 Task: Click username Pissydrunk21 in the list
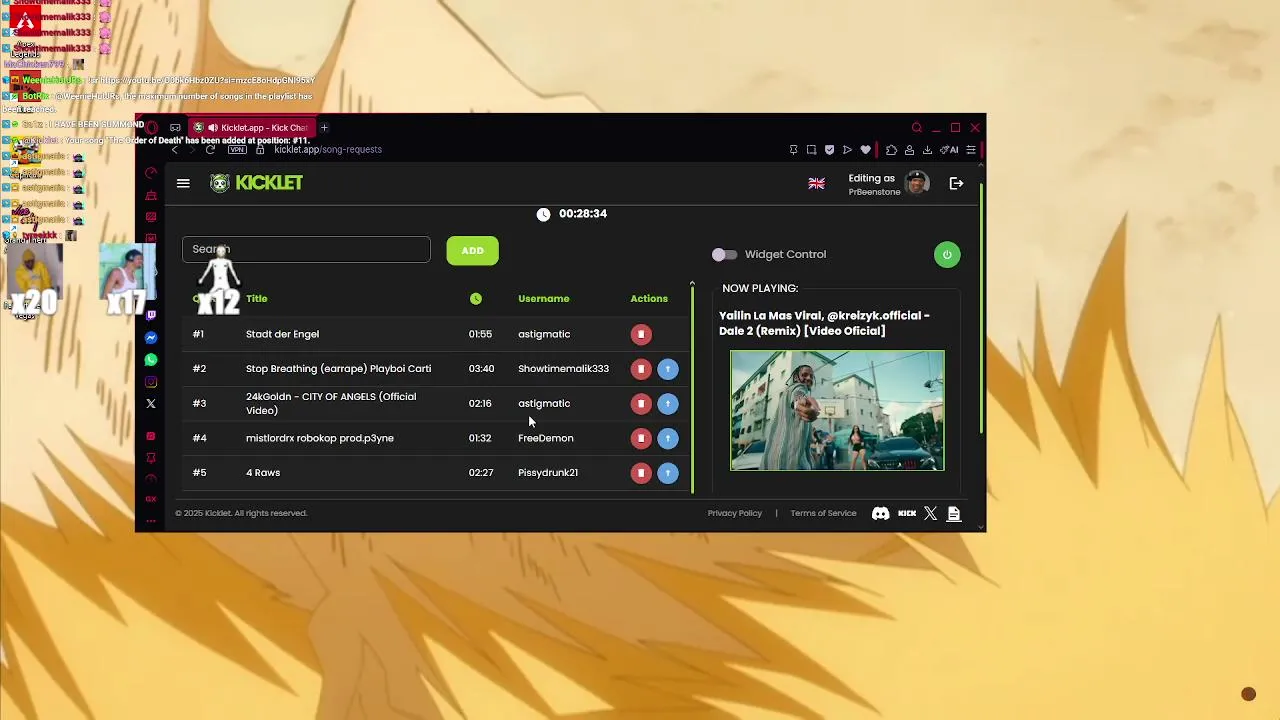click(x=548, y=473)
